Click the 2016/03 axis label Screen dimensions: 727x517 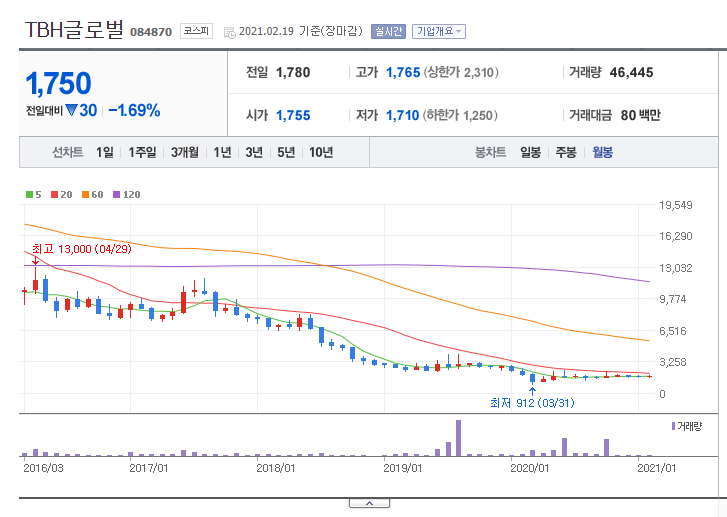coord(43,468)
